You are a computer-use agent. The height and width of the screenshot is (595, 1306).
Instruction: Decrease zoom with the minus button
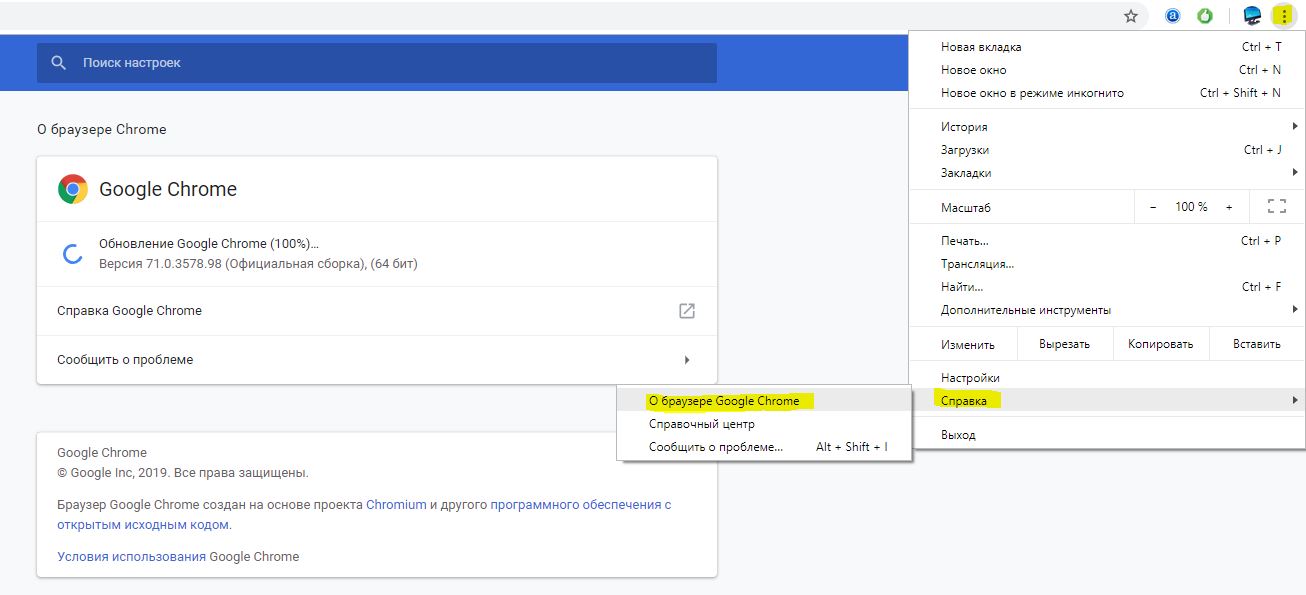[x=1153, y=207]
